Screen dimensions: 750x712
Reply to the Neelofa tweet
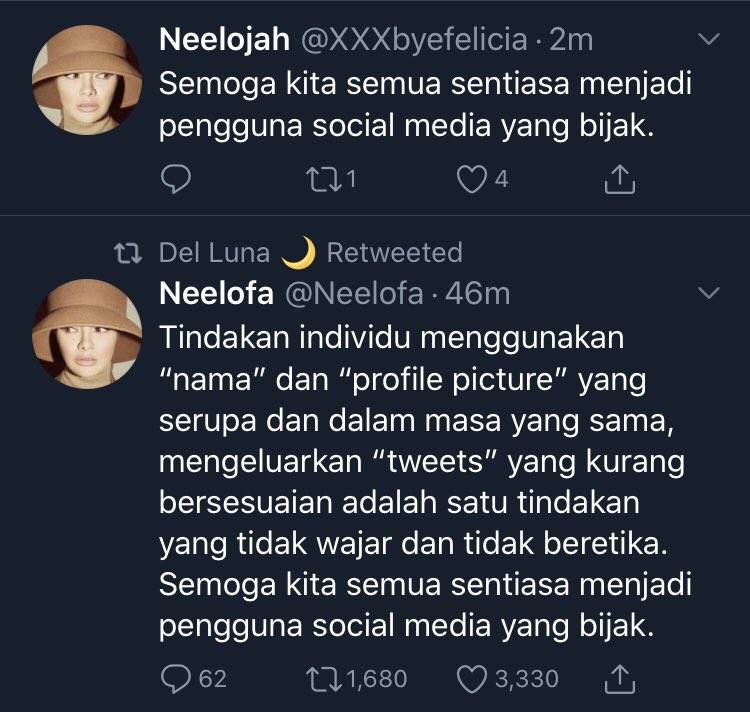(174, 679)
